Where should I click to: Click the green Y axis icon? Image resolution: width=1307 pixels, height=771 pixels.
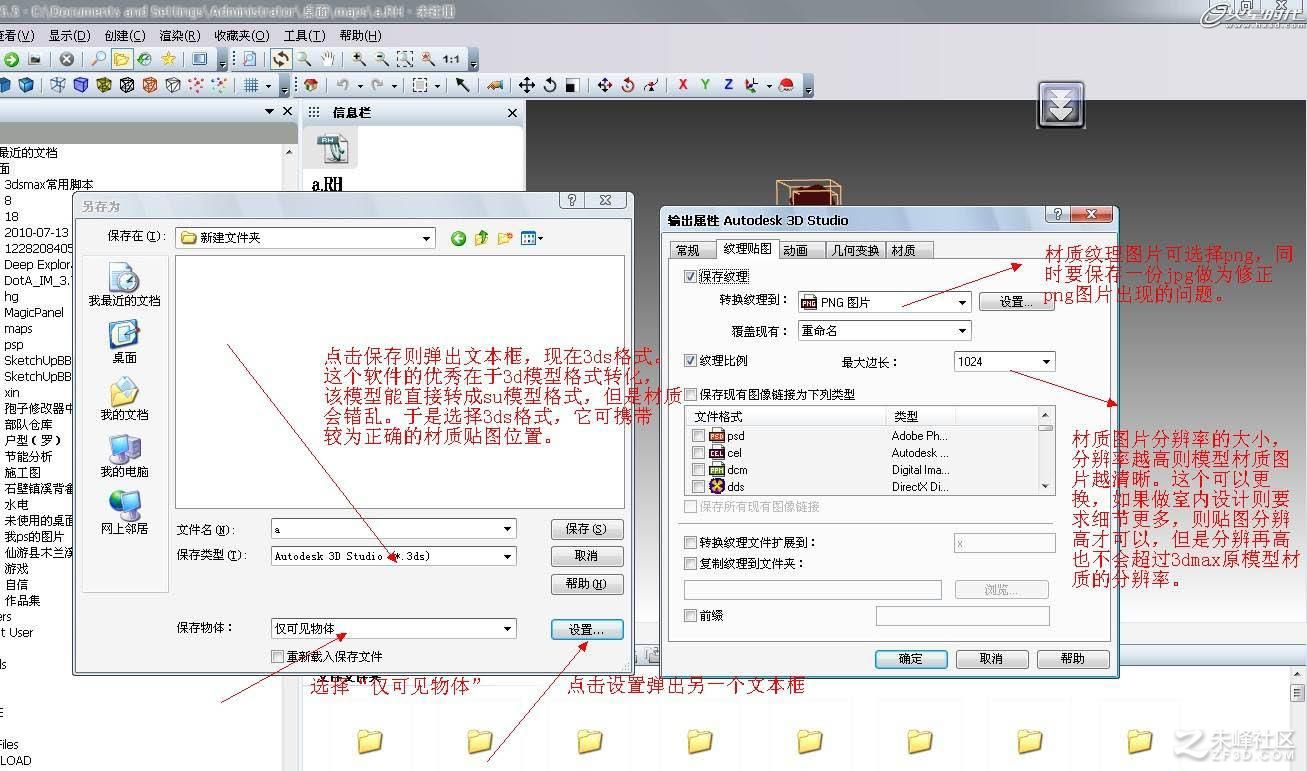[705, 86]
